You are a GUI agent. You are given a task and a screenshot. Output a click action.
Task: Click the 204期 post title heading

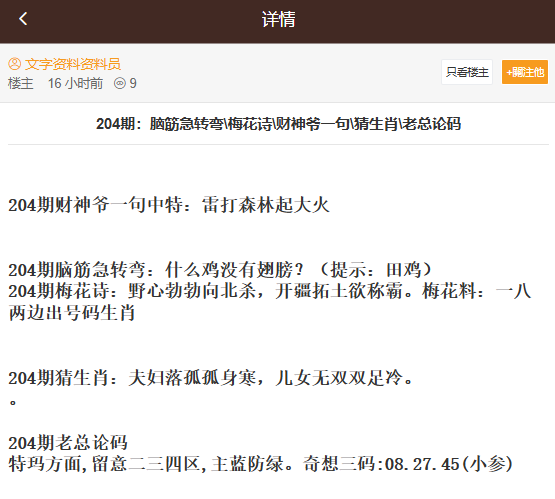tap(278, 124)
